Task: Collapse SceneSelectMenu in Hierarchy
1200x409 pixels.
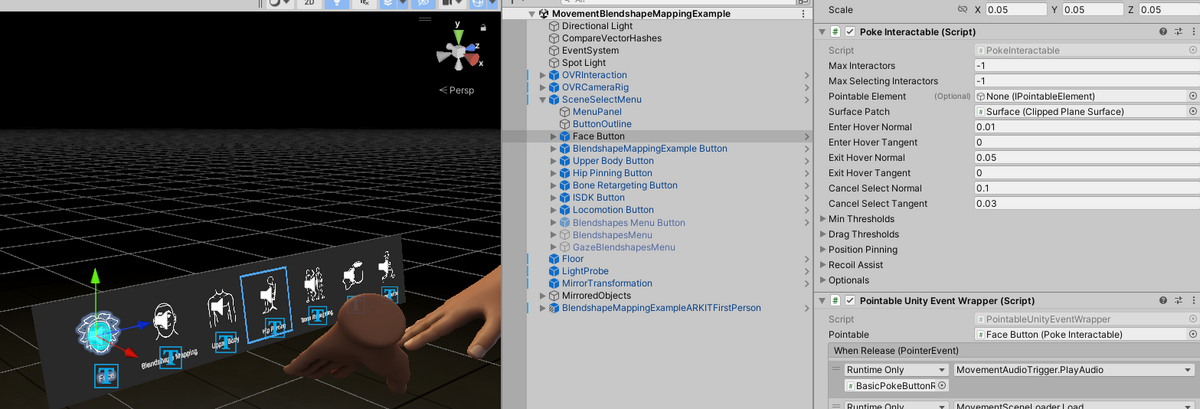Action: pyautogui.click(x=542, y=100)
